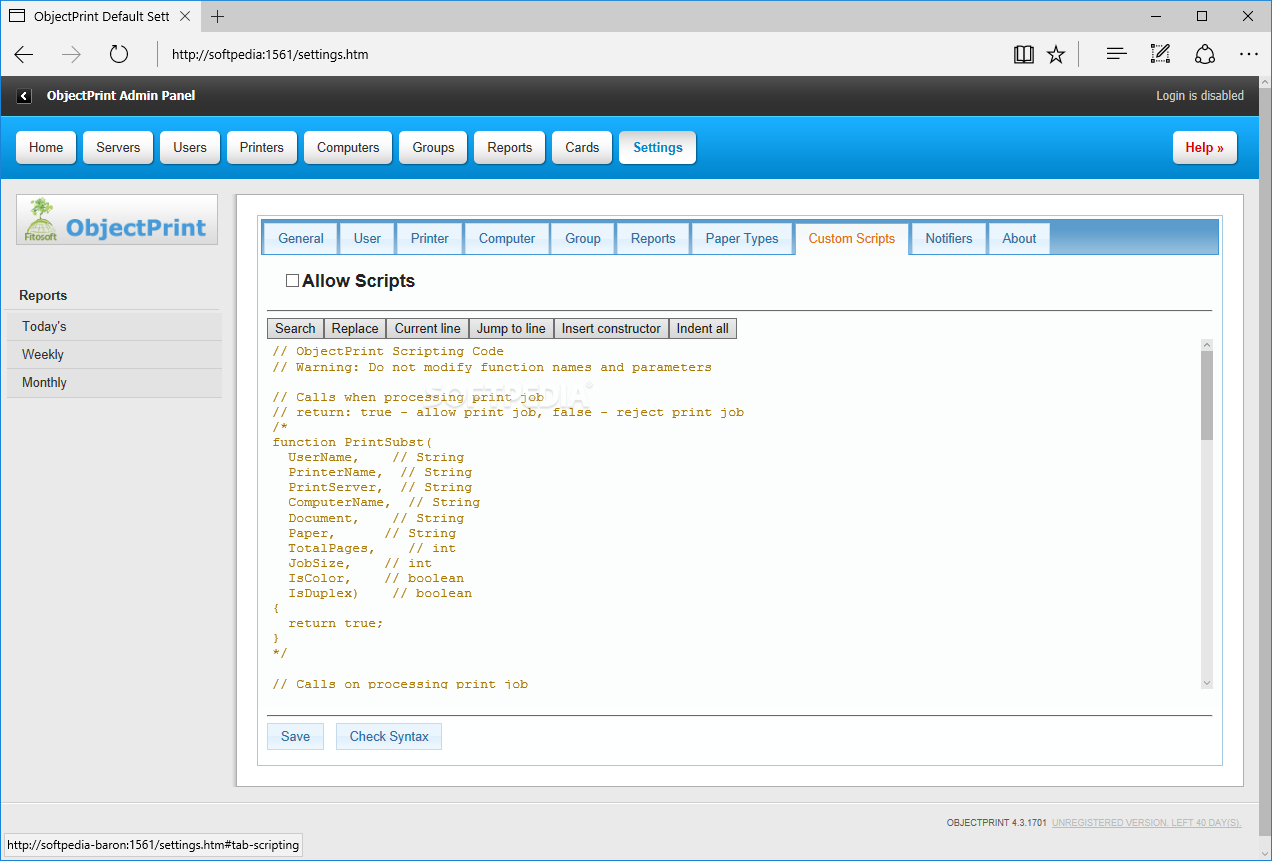The height and width of the screenshot is (861, 1272).
Task: Open Today's report in sidebar
Action: click(x=114, y=326)
